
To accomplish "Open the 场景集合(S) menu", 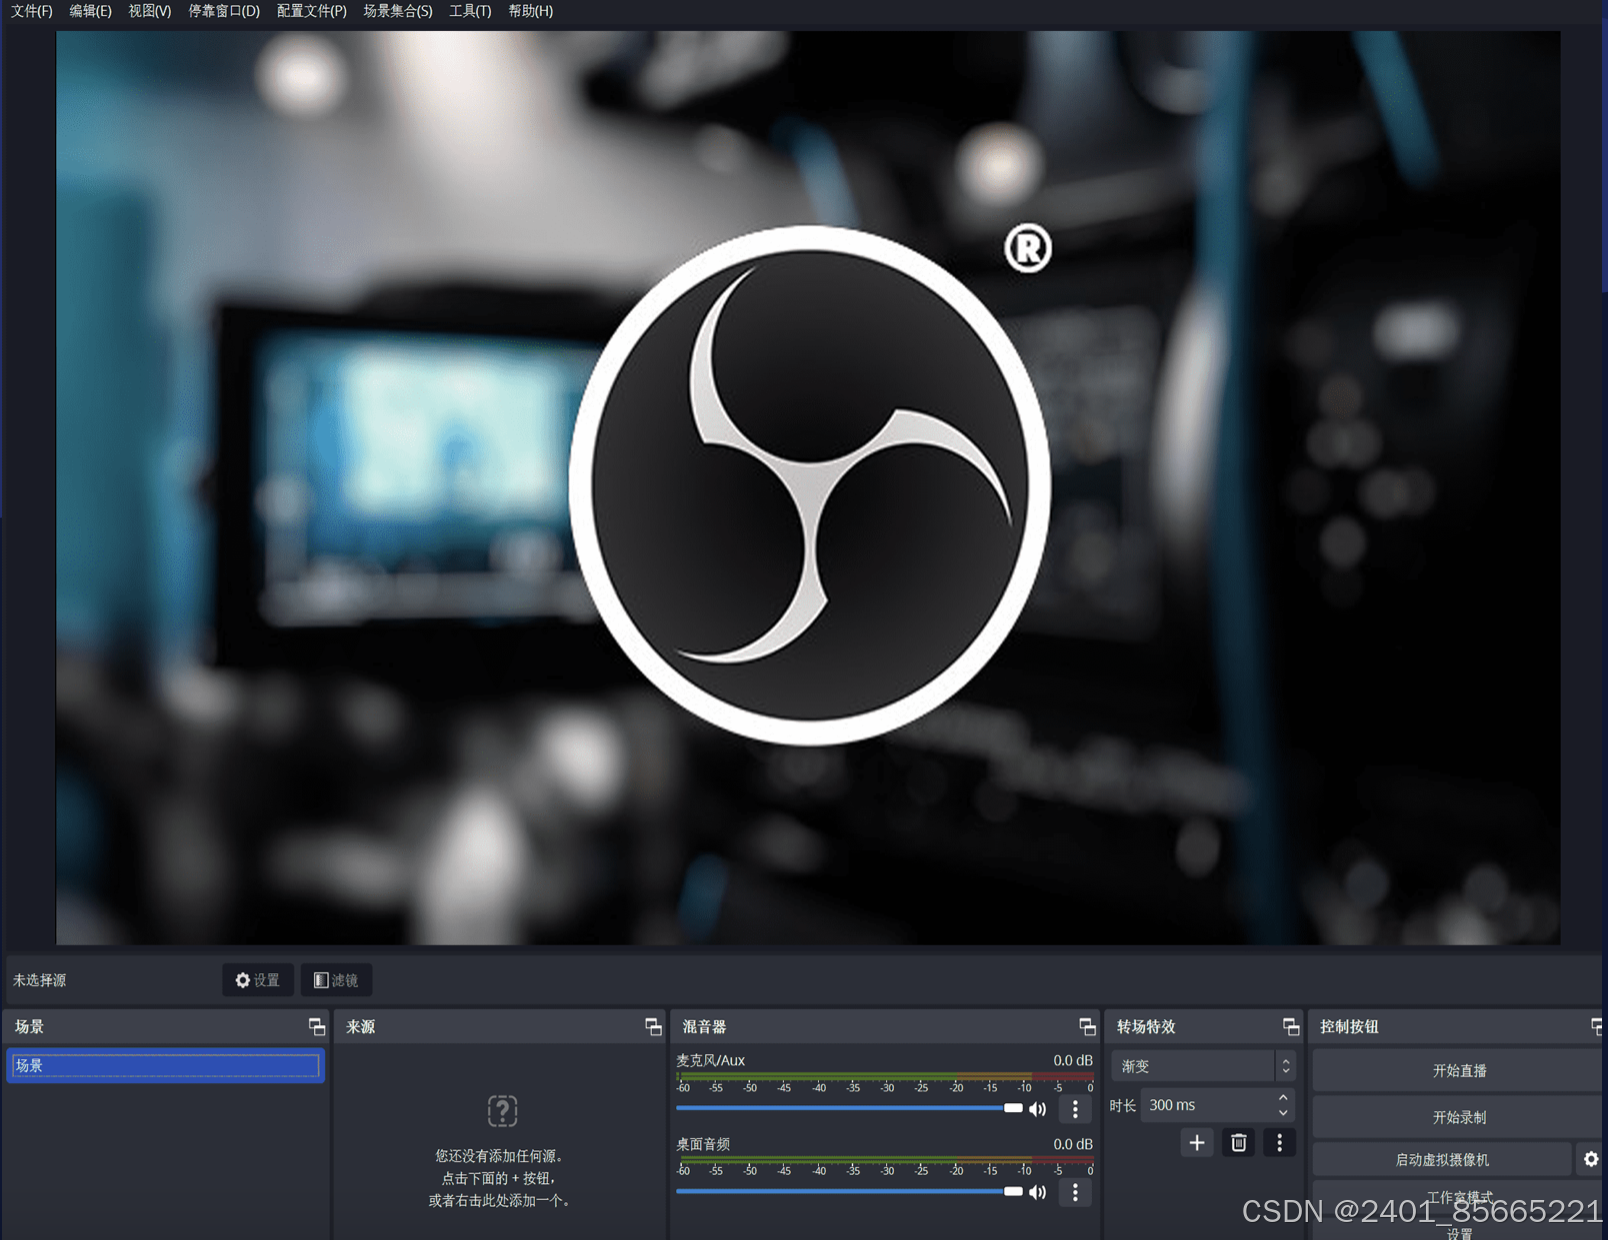I will [398, 11].
